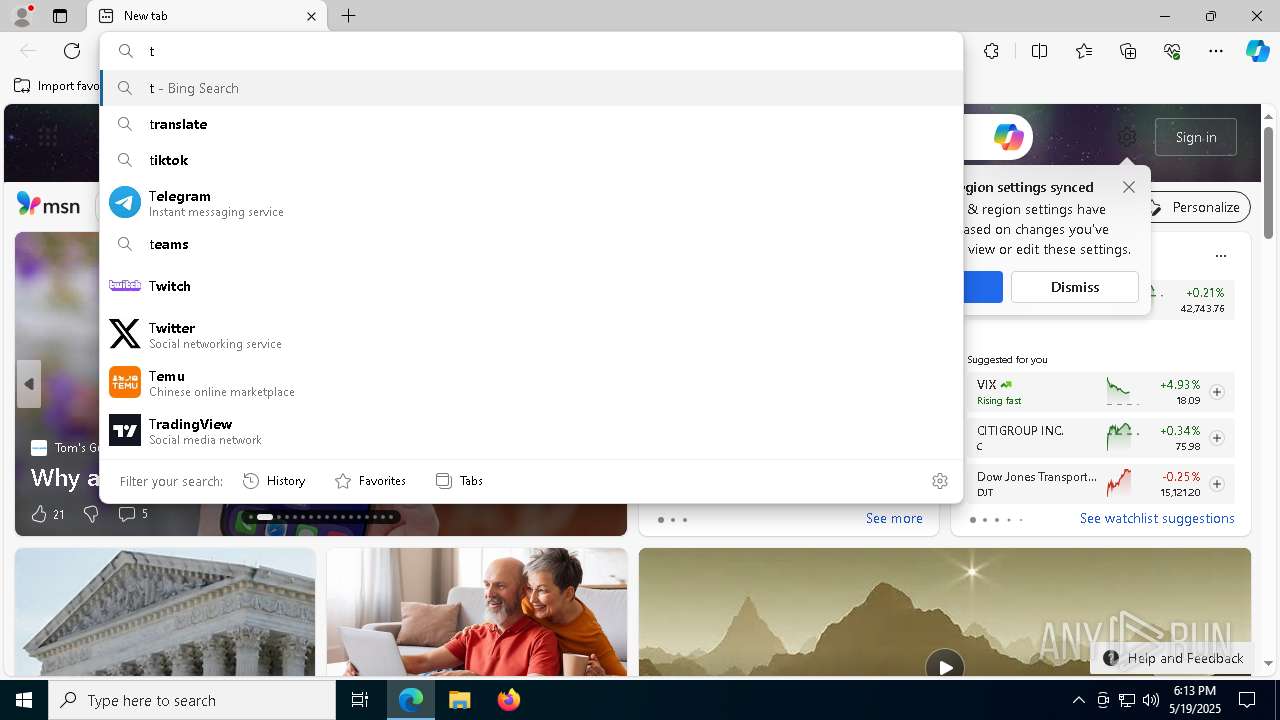Viewport: 1280px width, 720px height.
Task: Add VIX to watchlist
Action: click(x=1216, y=392)
